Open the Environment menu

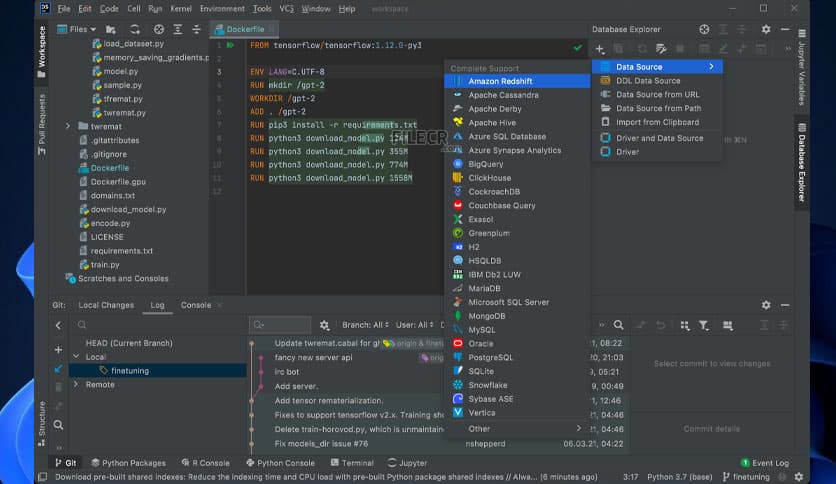[222, 9]
